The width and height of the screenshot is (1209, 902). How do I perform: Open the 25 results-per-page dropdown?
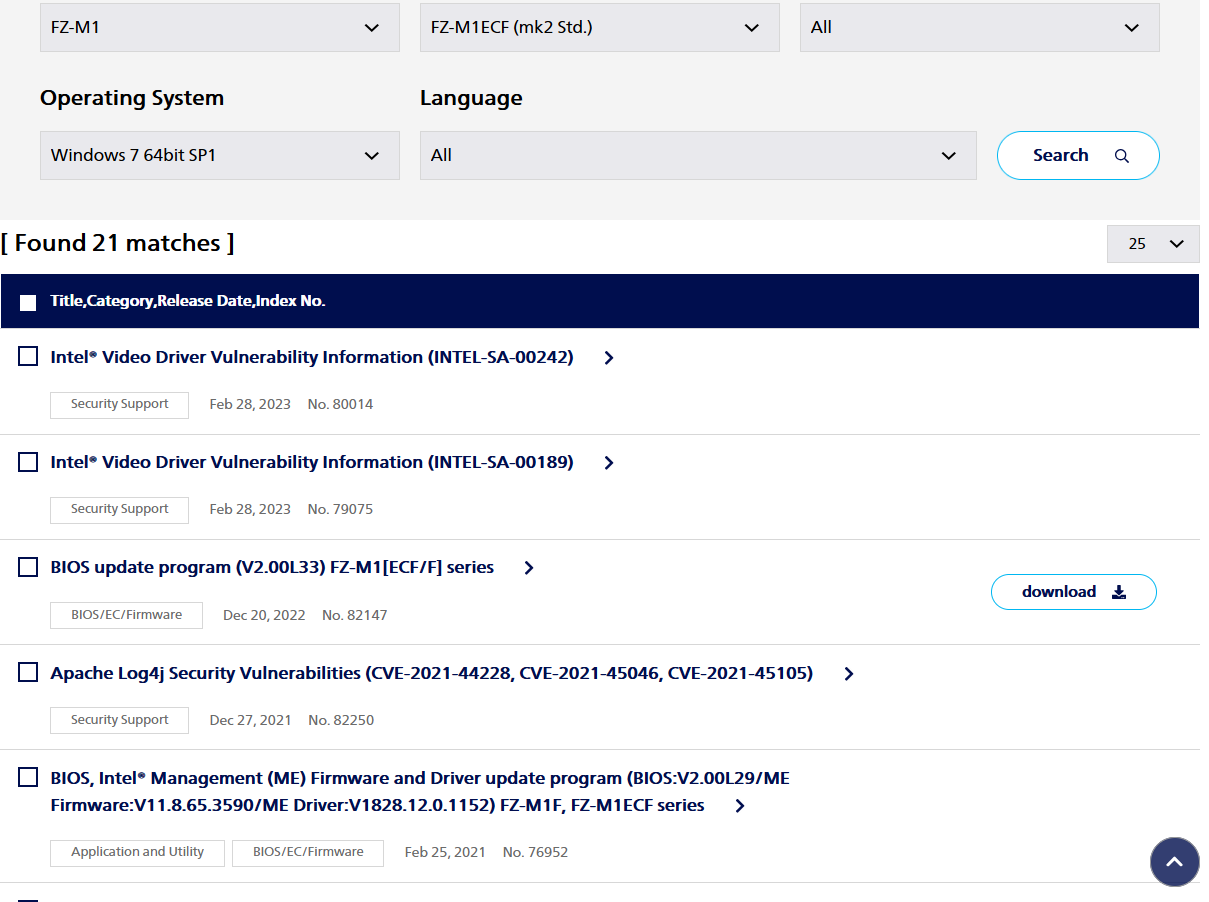click(x=1153, y=244)
